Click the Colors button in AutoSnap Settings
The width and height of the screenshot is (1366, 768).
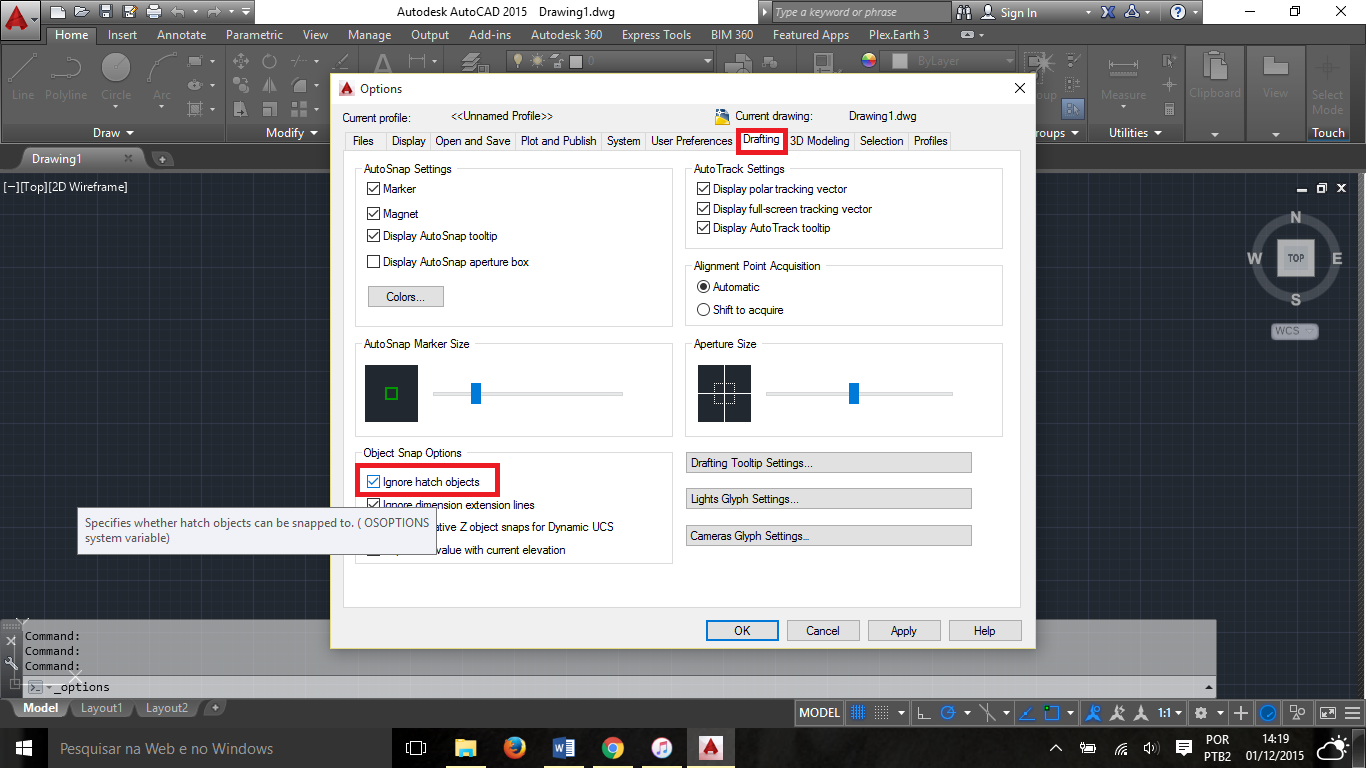405,296
